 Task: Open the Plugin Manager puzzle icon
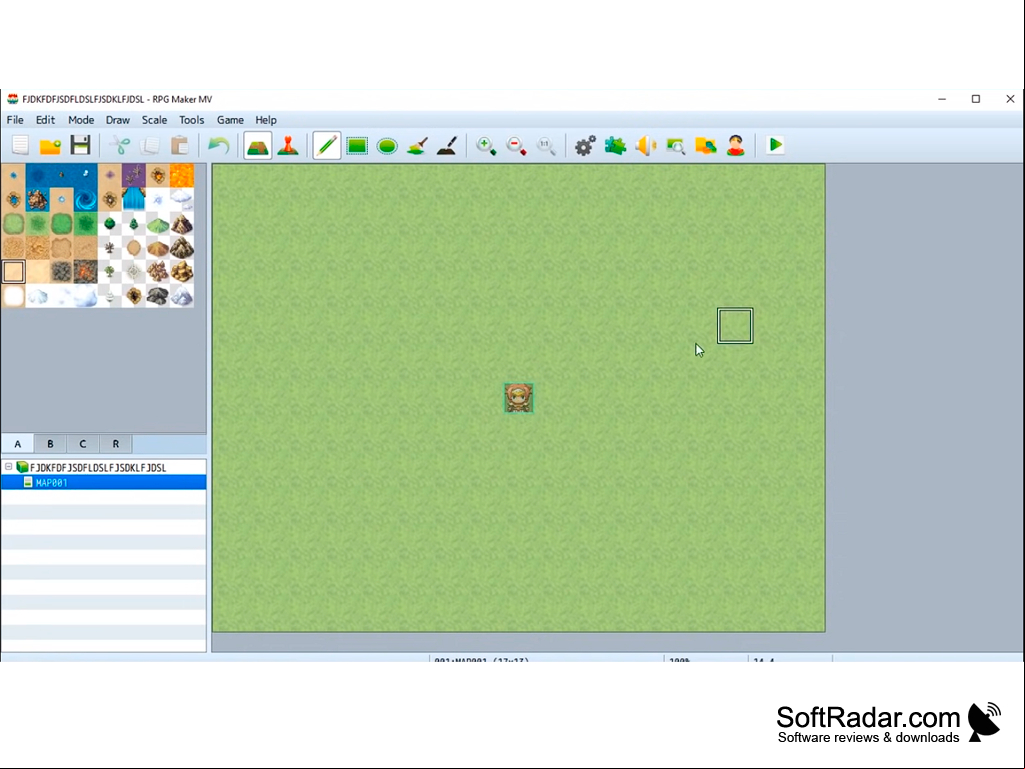pyautogui.click(x=615, y=145)
